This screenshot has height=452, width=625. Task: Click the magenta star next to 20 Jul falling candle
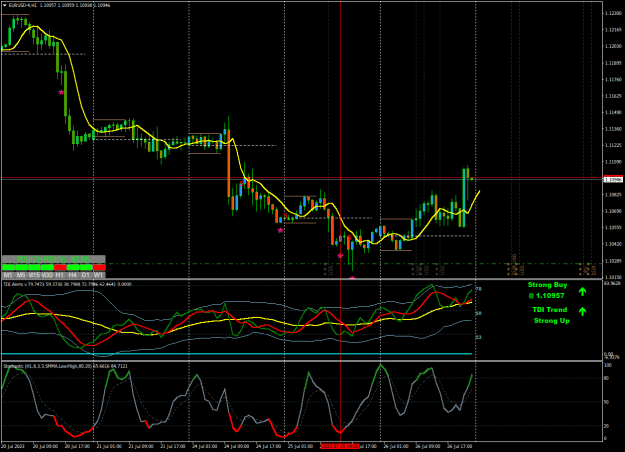coord(61,92)
